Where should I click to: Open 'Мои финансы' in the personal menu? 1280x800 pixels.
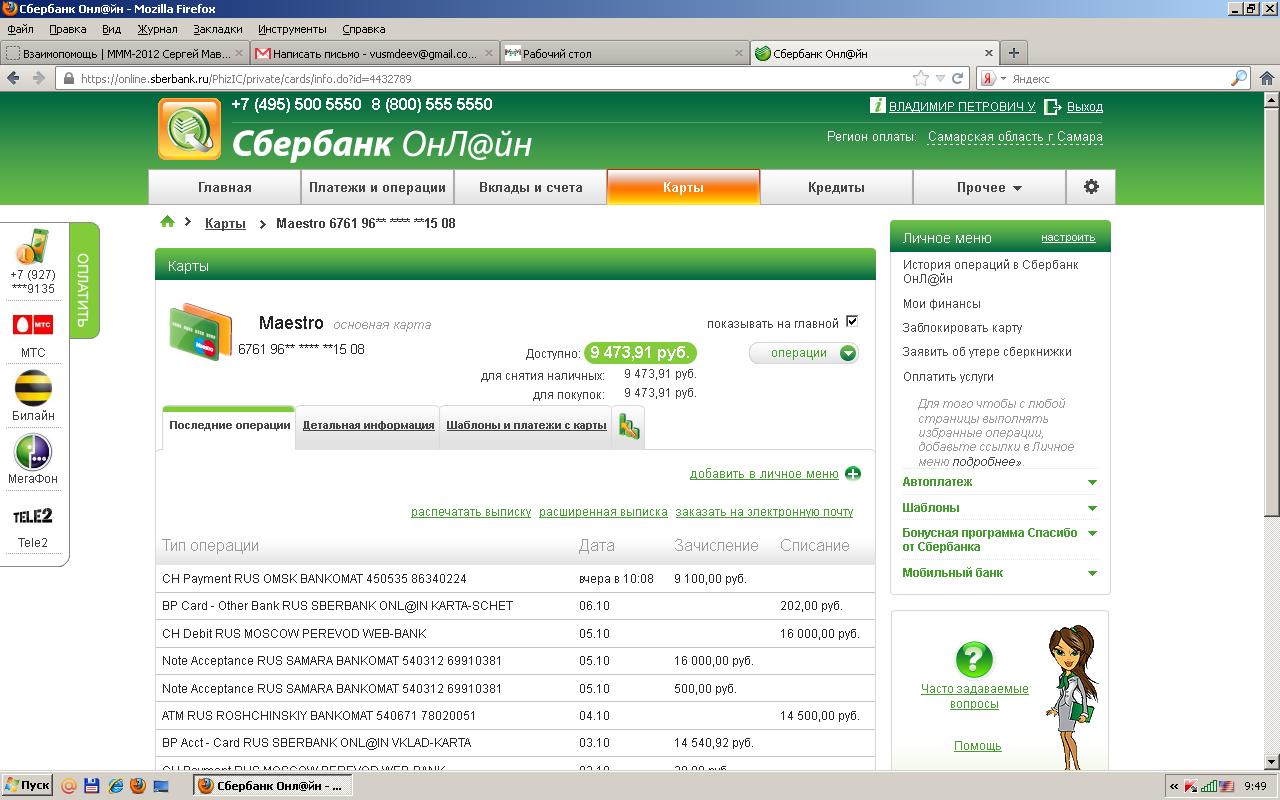(x=941, y=304)
